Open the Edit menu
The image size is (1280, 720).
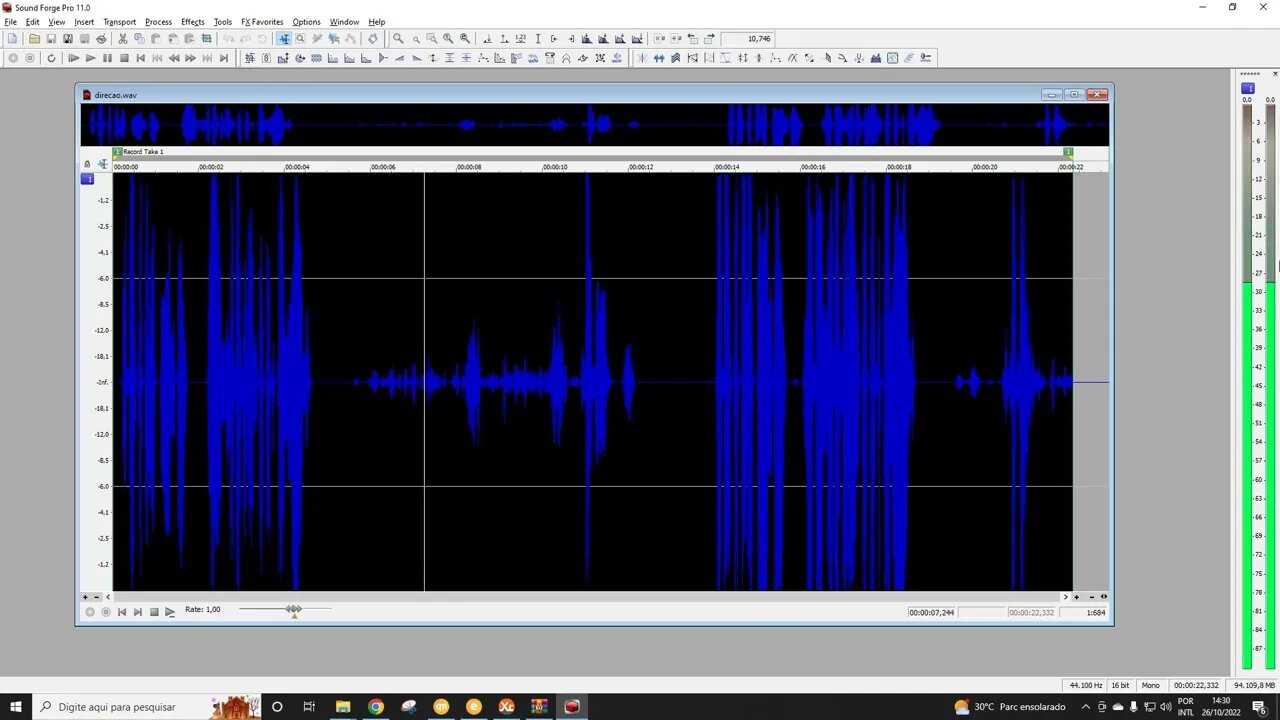[33, 22]
